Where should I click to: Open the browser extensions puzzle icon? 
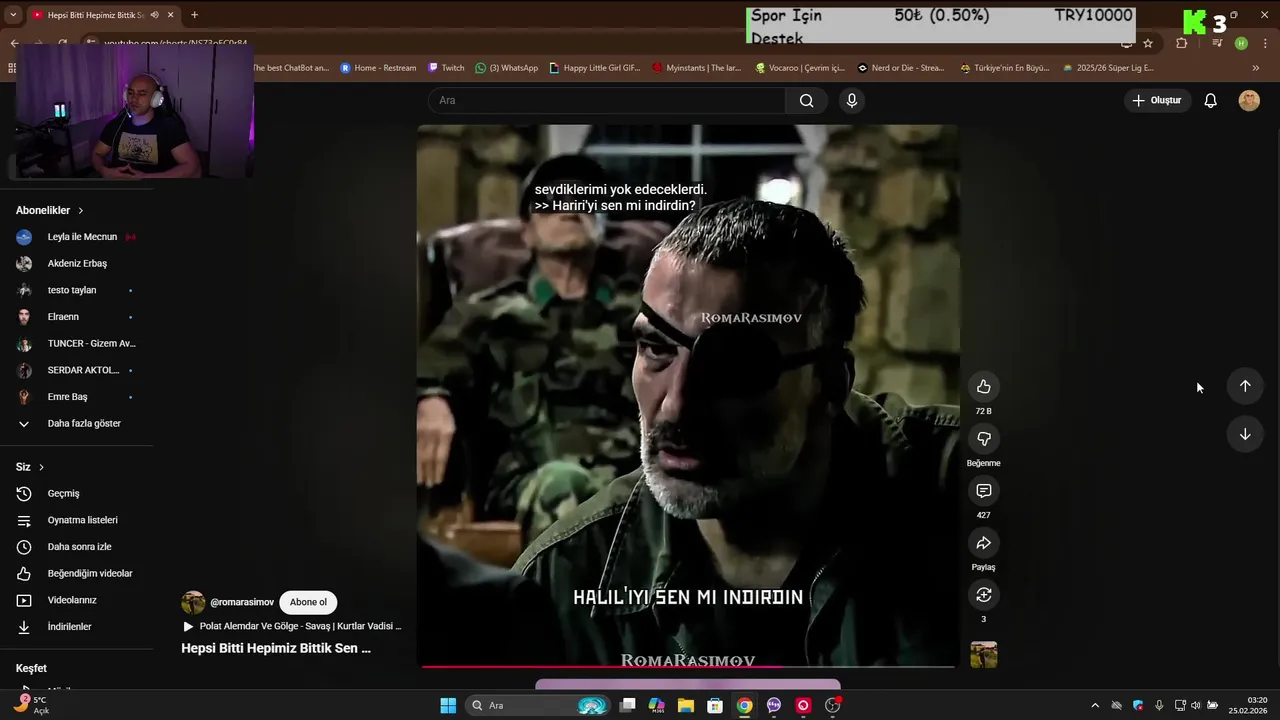coord(1182,43)
